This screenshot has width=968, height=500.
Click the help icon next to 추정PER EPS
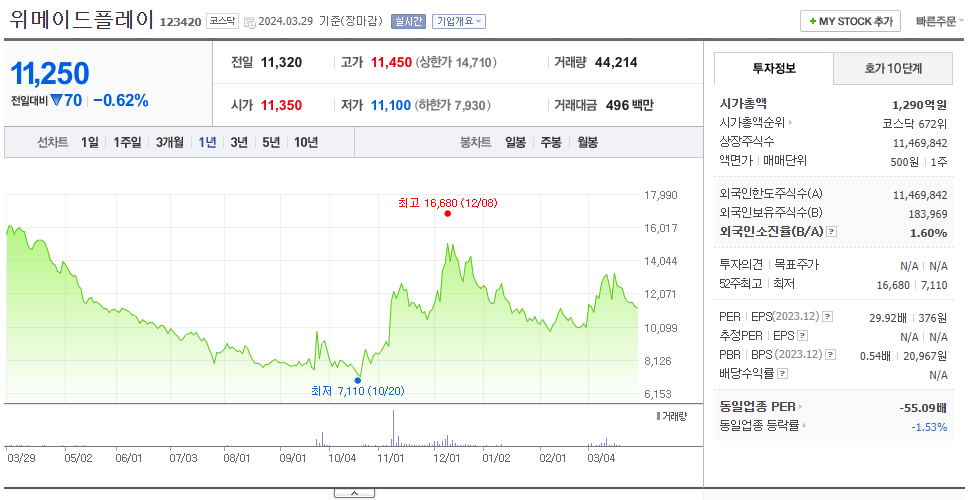pyautogui.click(x=802, y=336)
